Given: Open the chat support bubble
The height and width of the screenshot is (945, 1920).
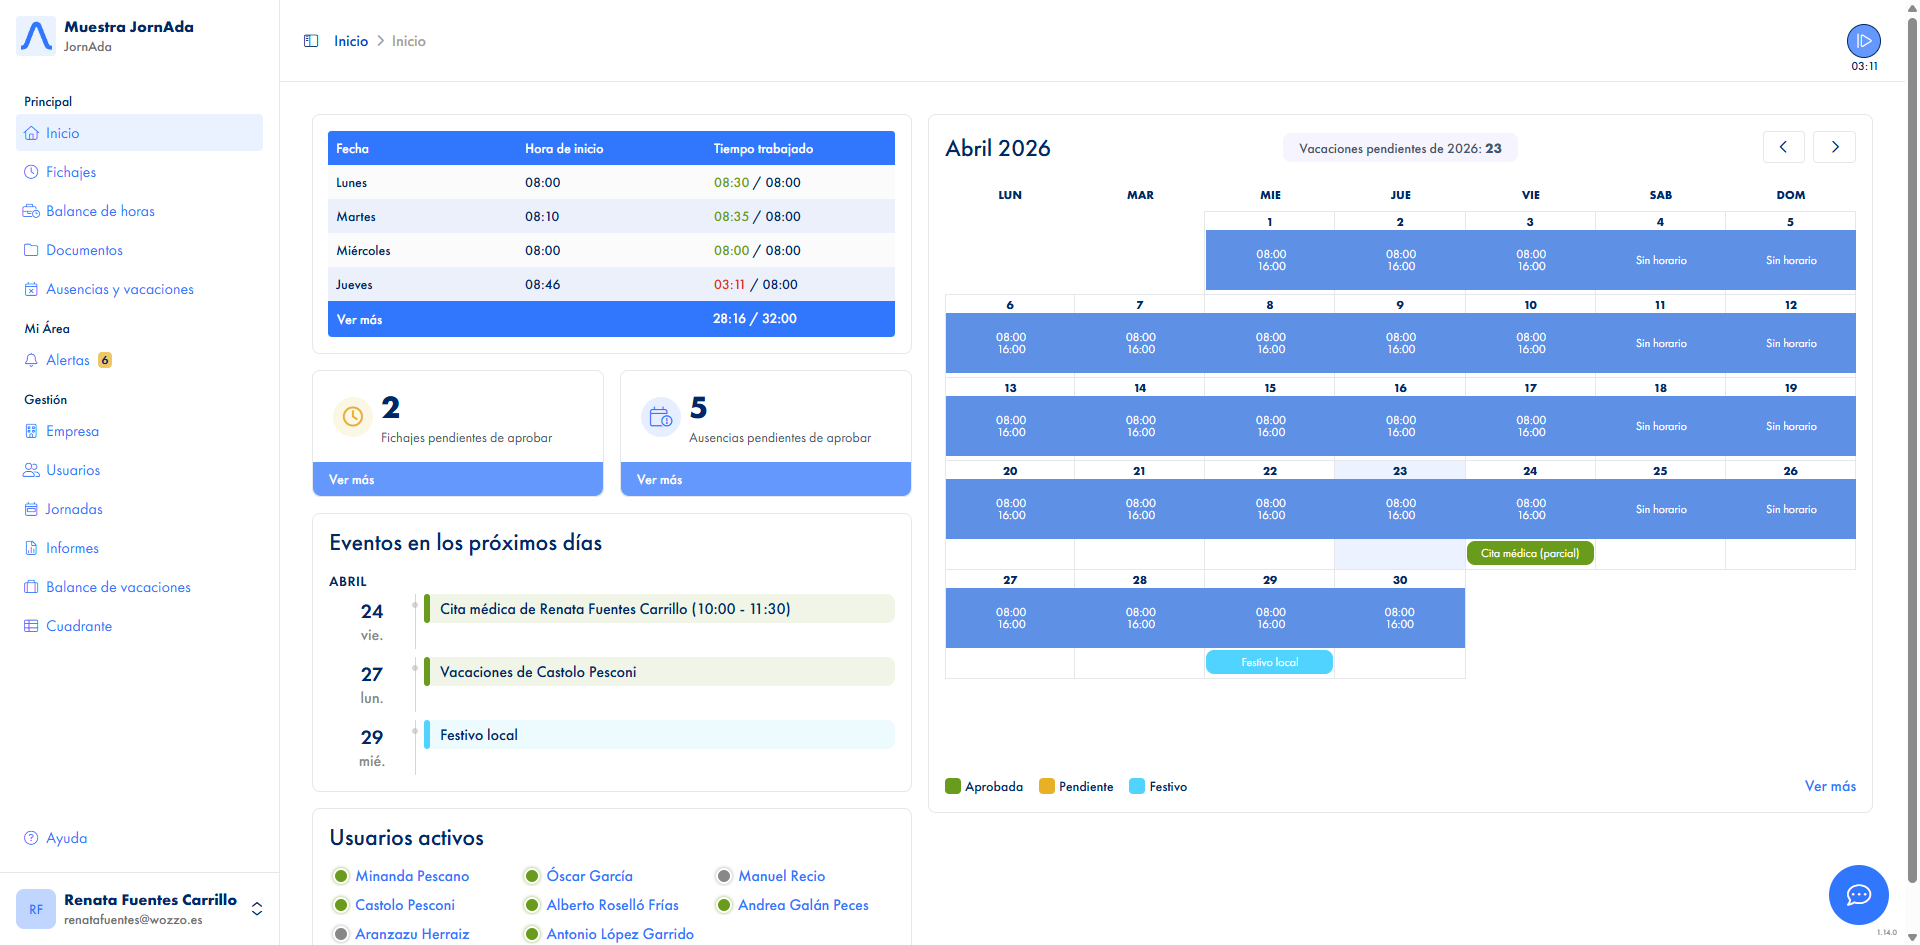Looking at the screenshot, I should [1859, 895].
